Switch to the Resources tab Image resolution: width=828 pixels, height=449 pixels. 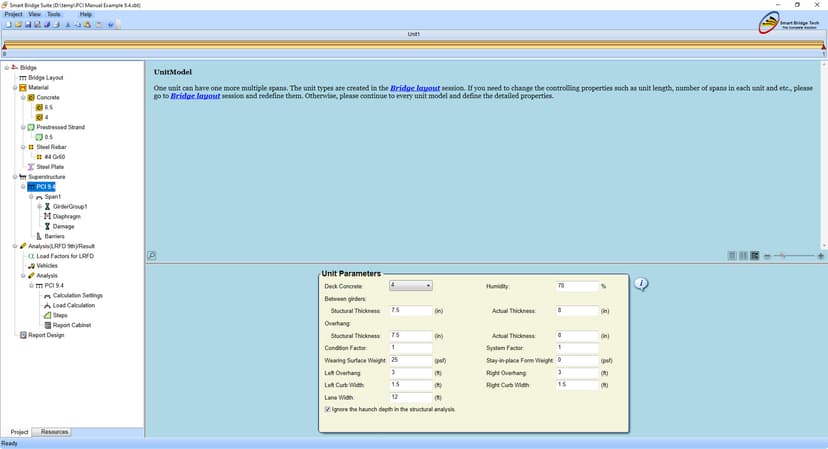(x=54, y=432)
